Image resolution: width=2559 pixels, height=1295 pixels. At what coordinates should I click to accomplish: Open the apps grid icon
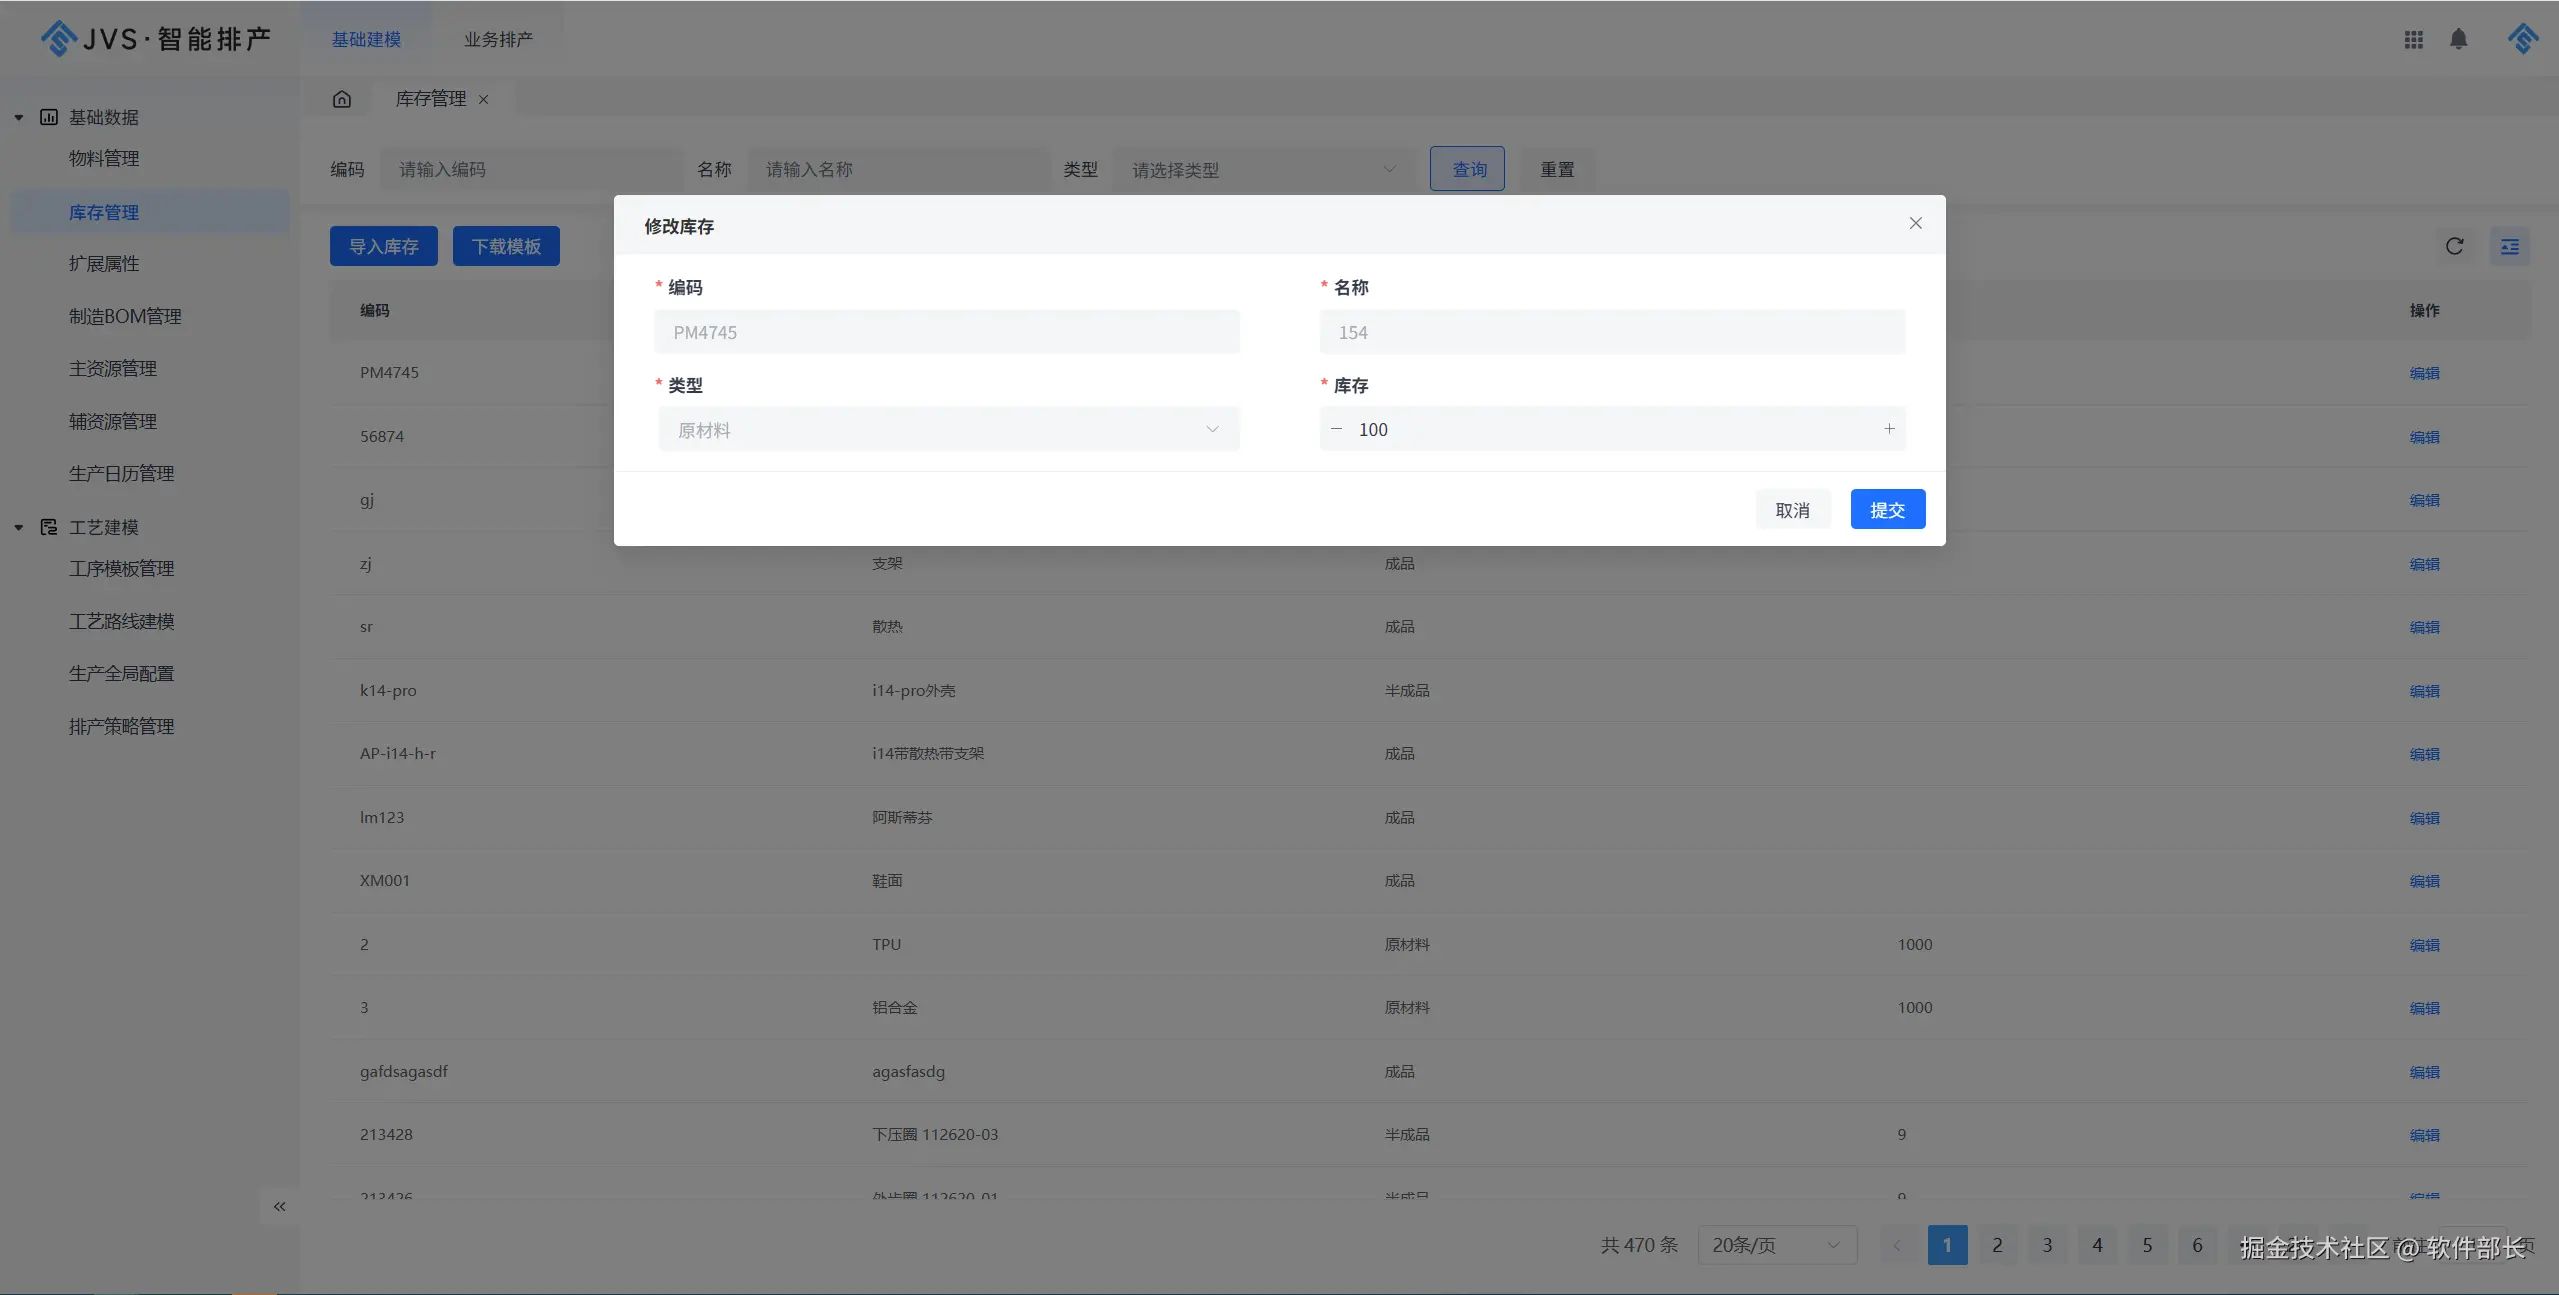click(2413, 39)
